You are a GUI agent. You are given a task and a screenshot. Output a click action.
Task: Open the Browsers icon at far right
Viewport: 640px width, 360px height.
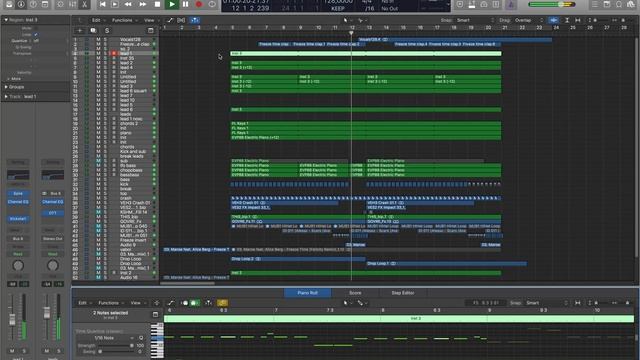click(x=631, y=4)
